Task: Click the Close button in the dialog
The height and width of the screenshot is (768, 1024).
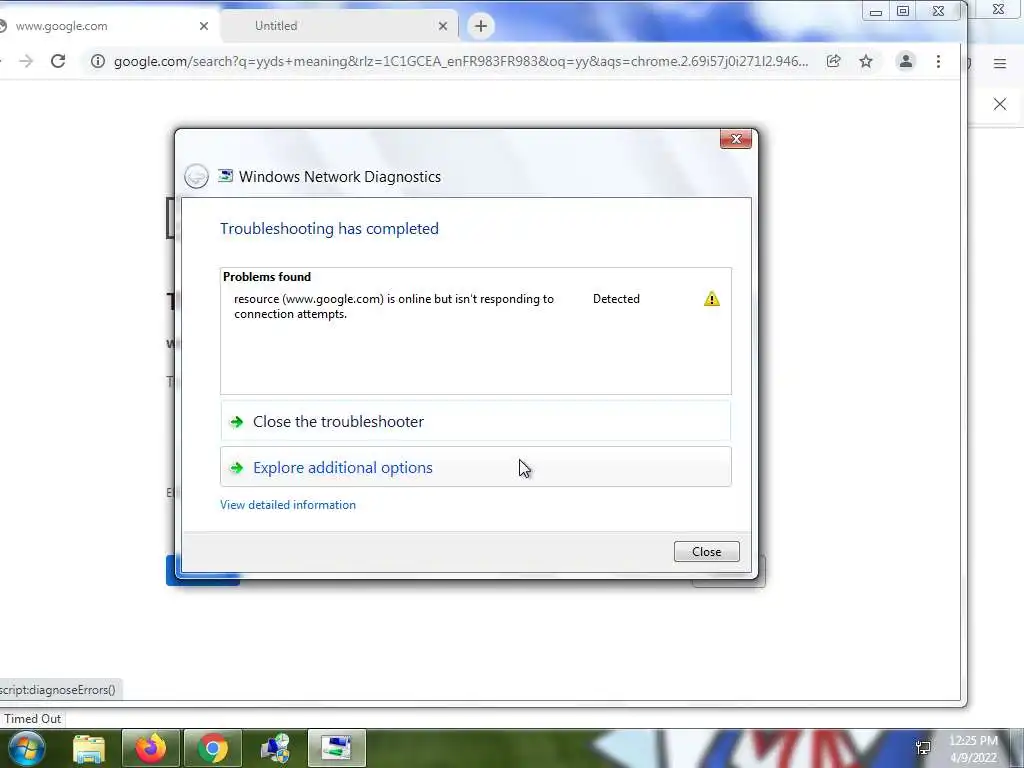Action: (707, 551)
